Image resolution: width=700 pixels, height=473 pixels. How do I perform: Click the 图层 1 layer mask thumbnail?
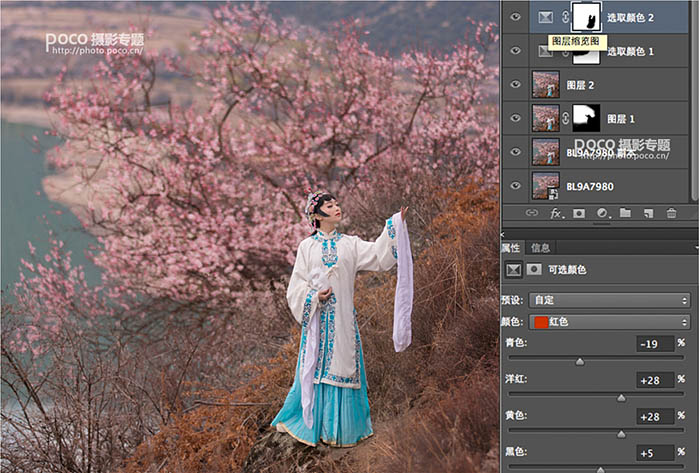[586, 118]
